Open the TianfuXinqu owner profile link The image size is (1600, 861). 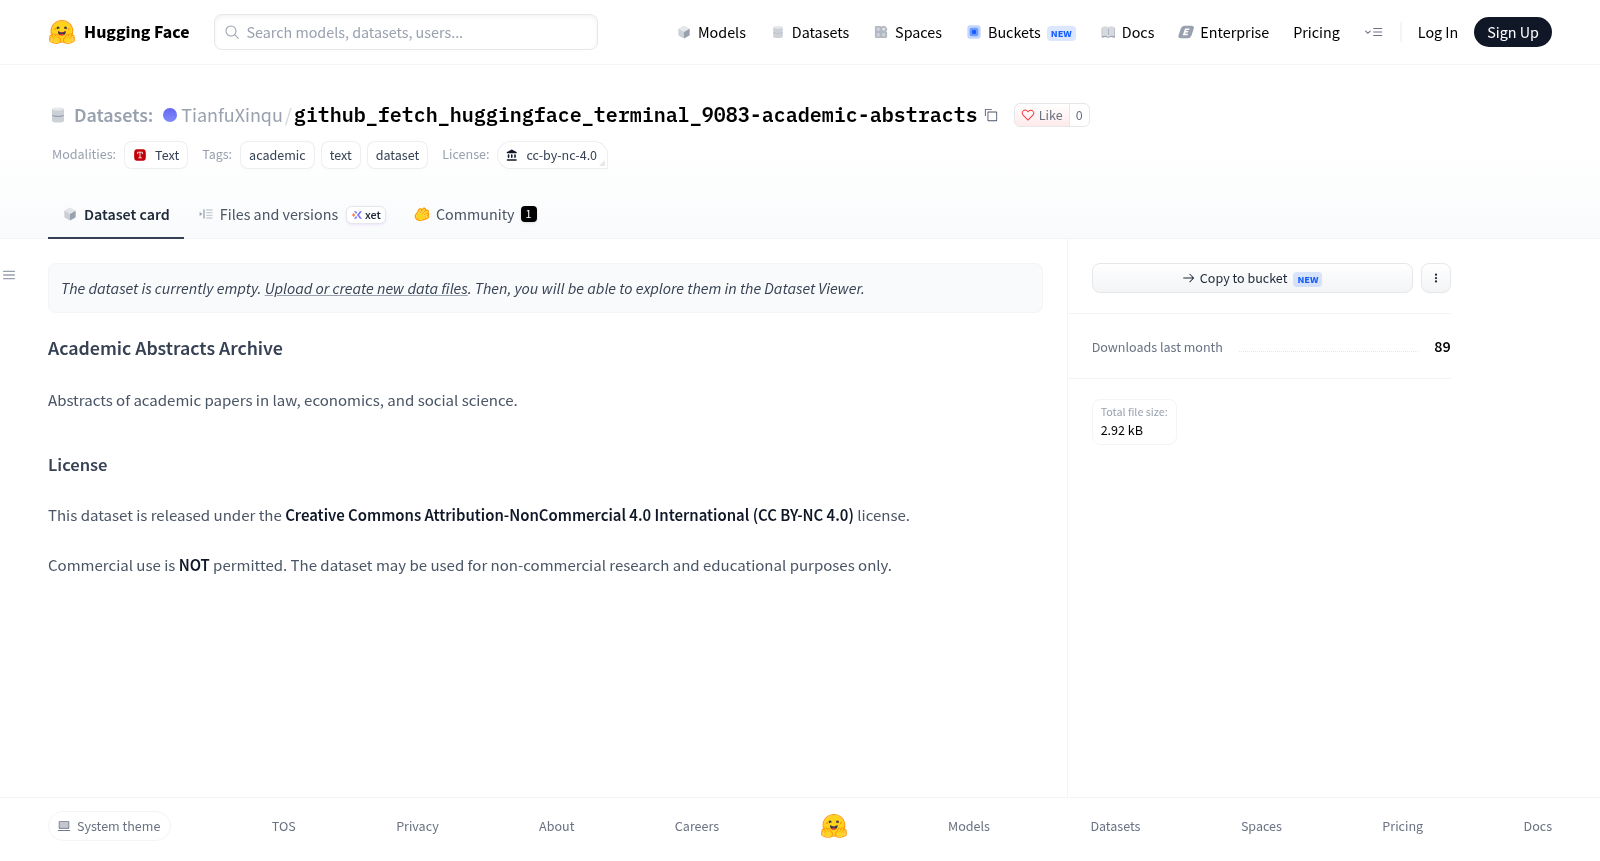pos(232,115)
